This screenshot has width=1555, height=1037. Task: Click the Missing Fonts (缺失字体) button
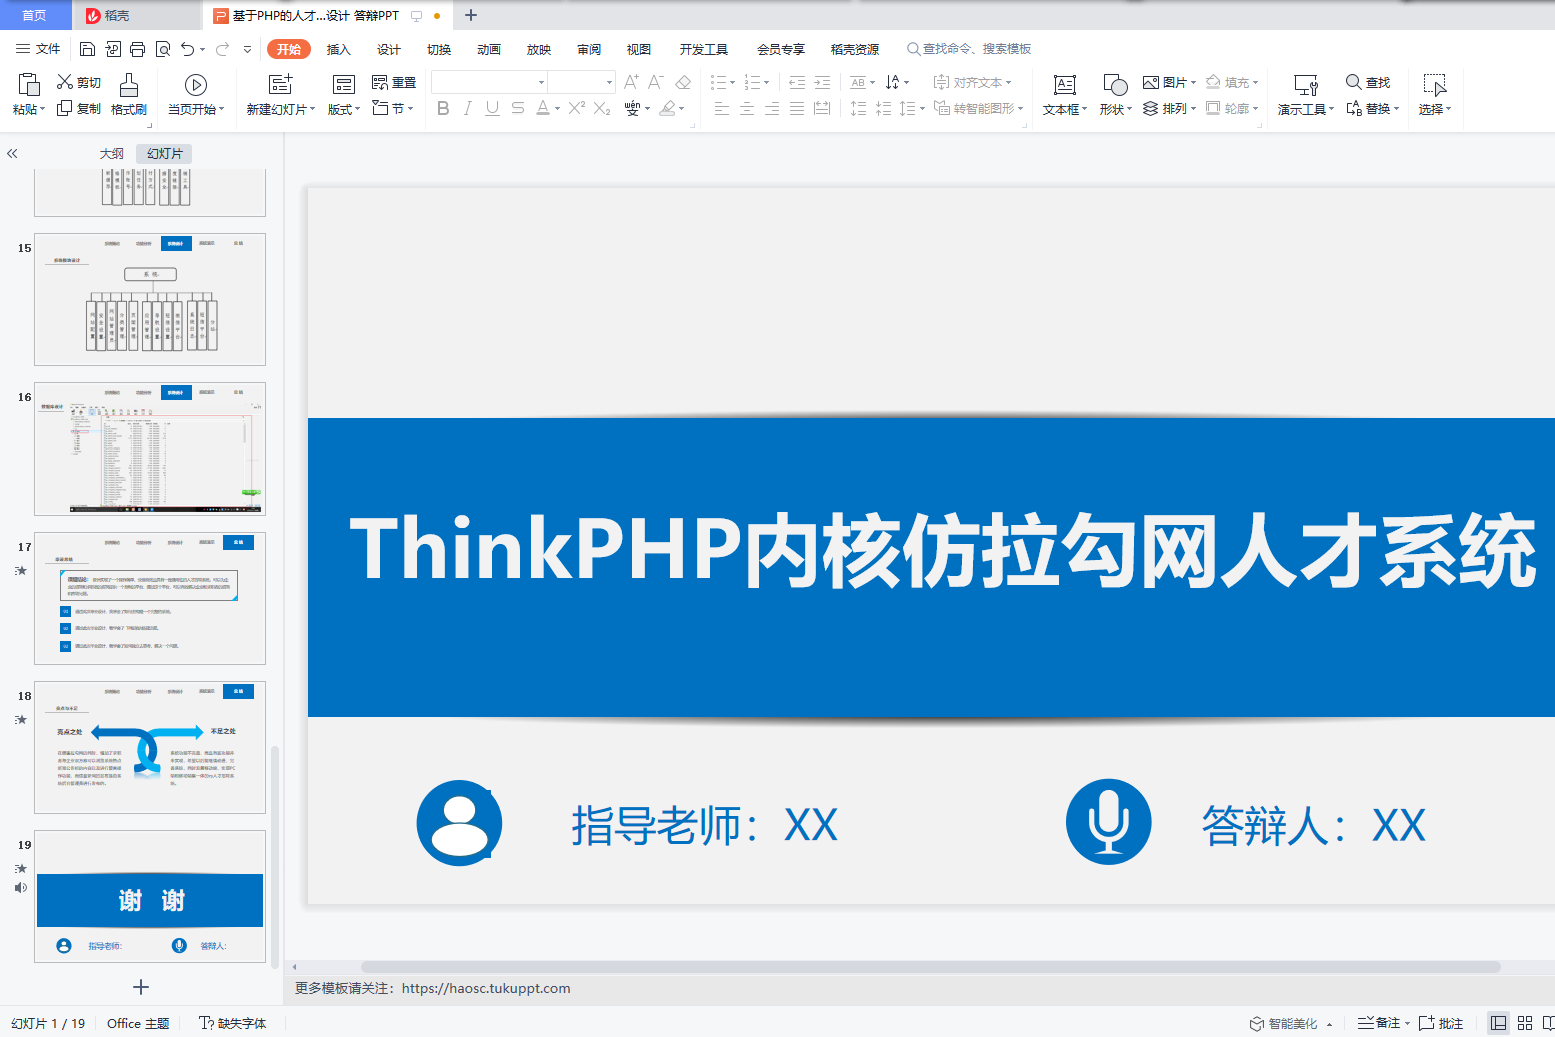tap(233, 1023)
